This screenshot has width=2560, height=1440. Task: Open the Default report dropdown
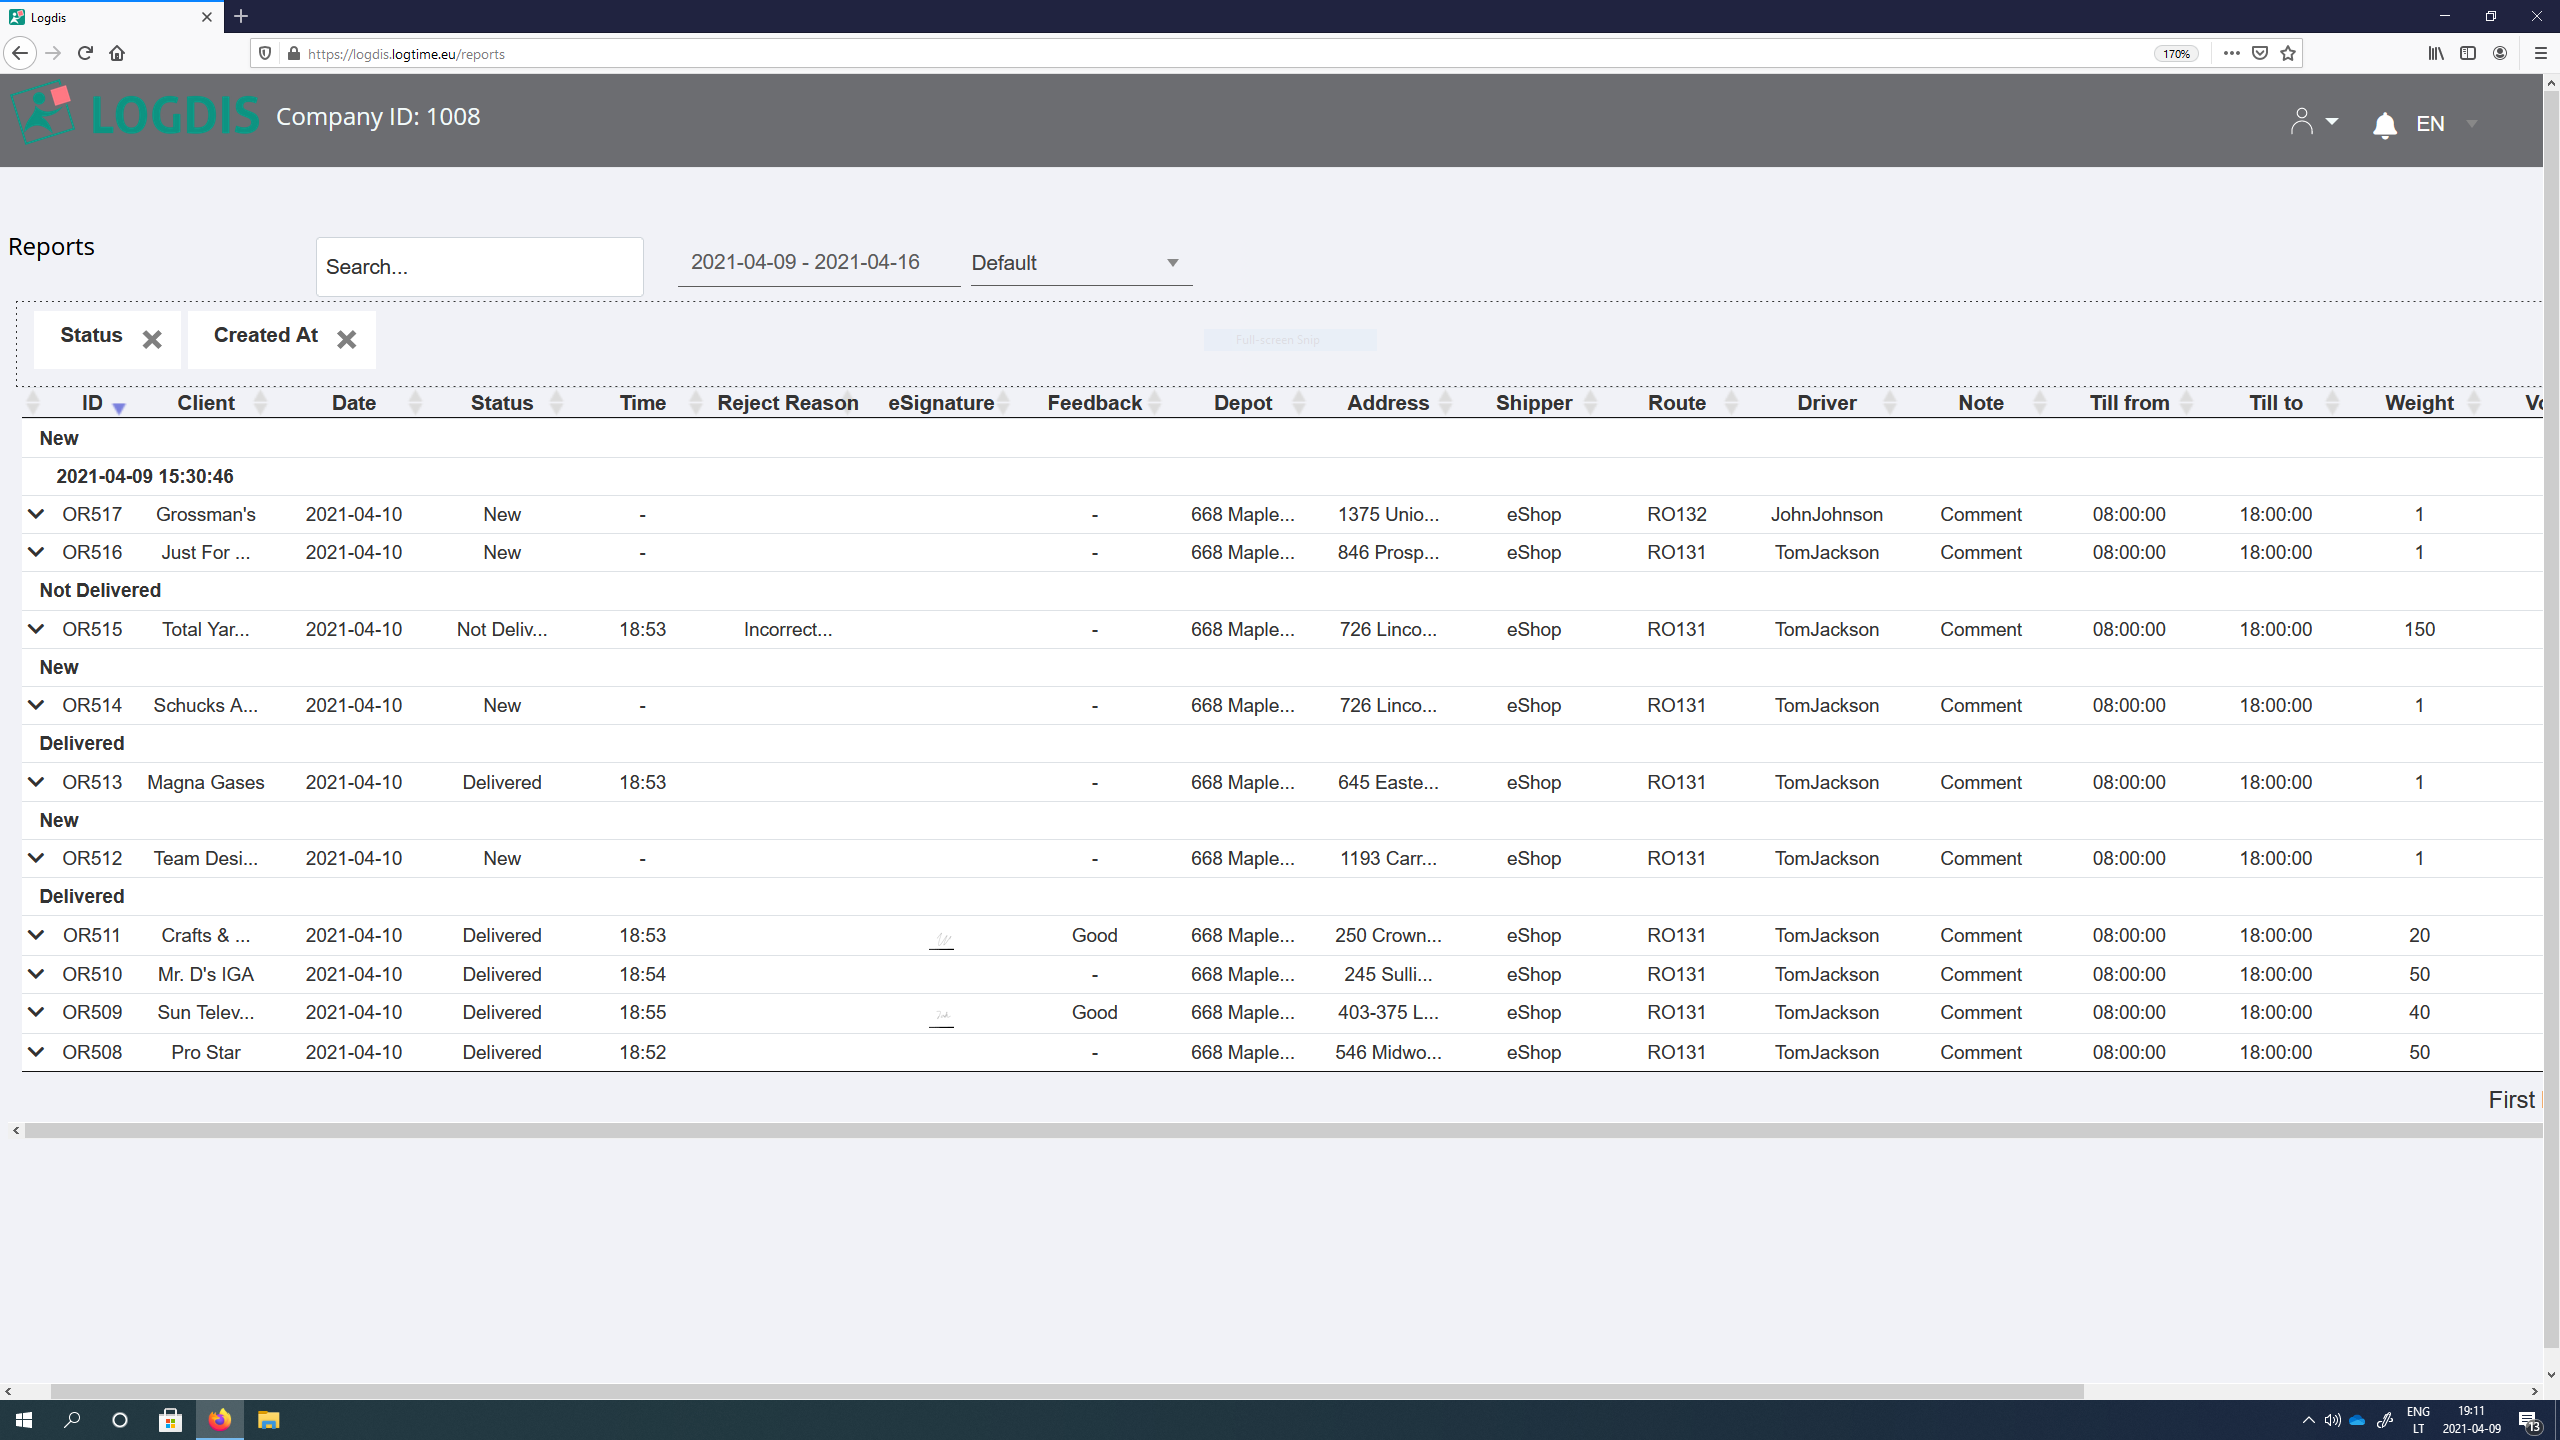coord(1079,262)
